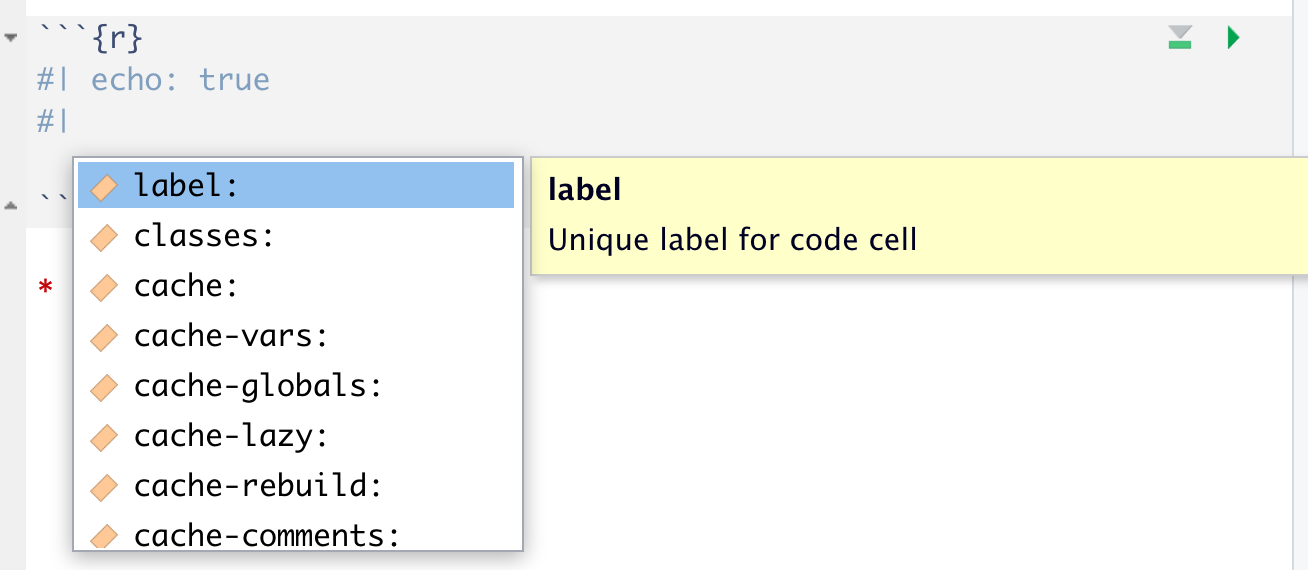Click the yellow label help tooltip

(x=918, y=215)
